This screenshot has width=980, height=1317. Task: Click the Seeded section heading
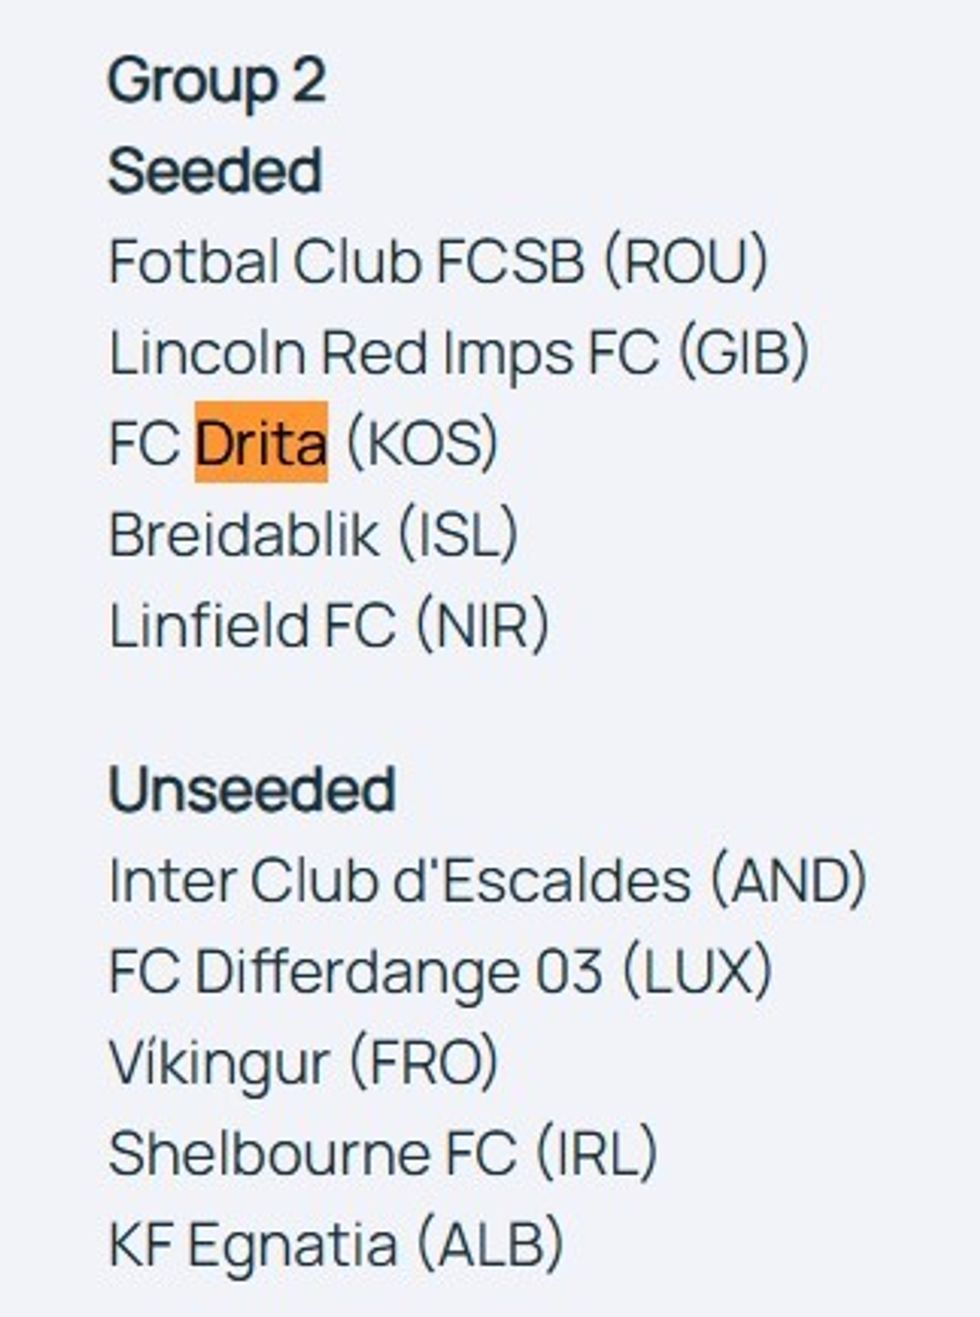[214, 171]
